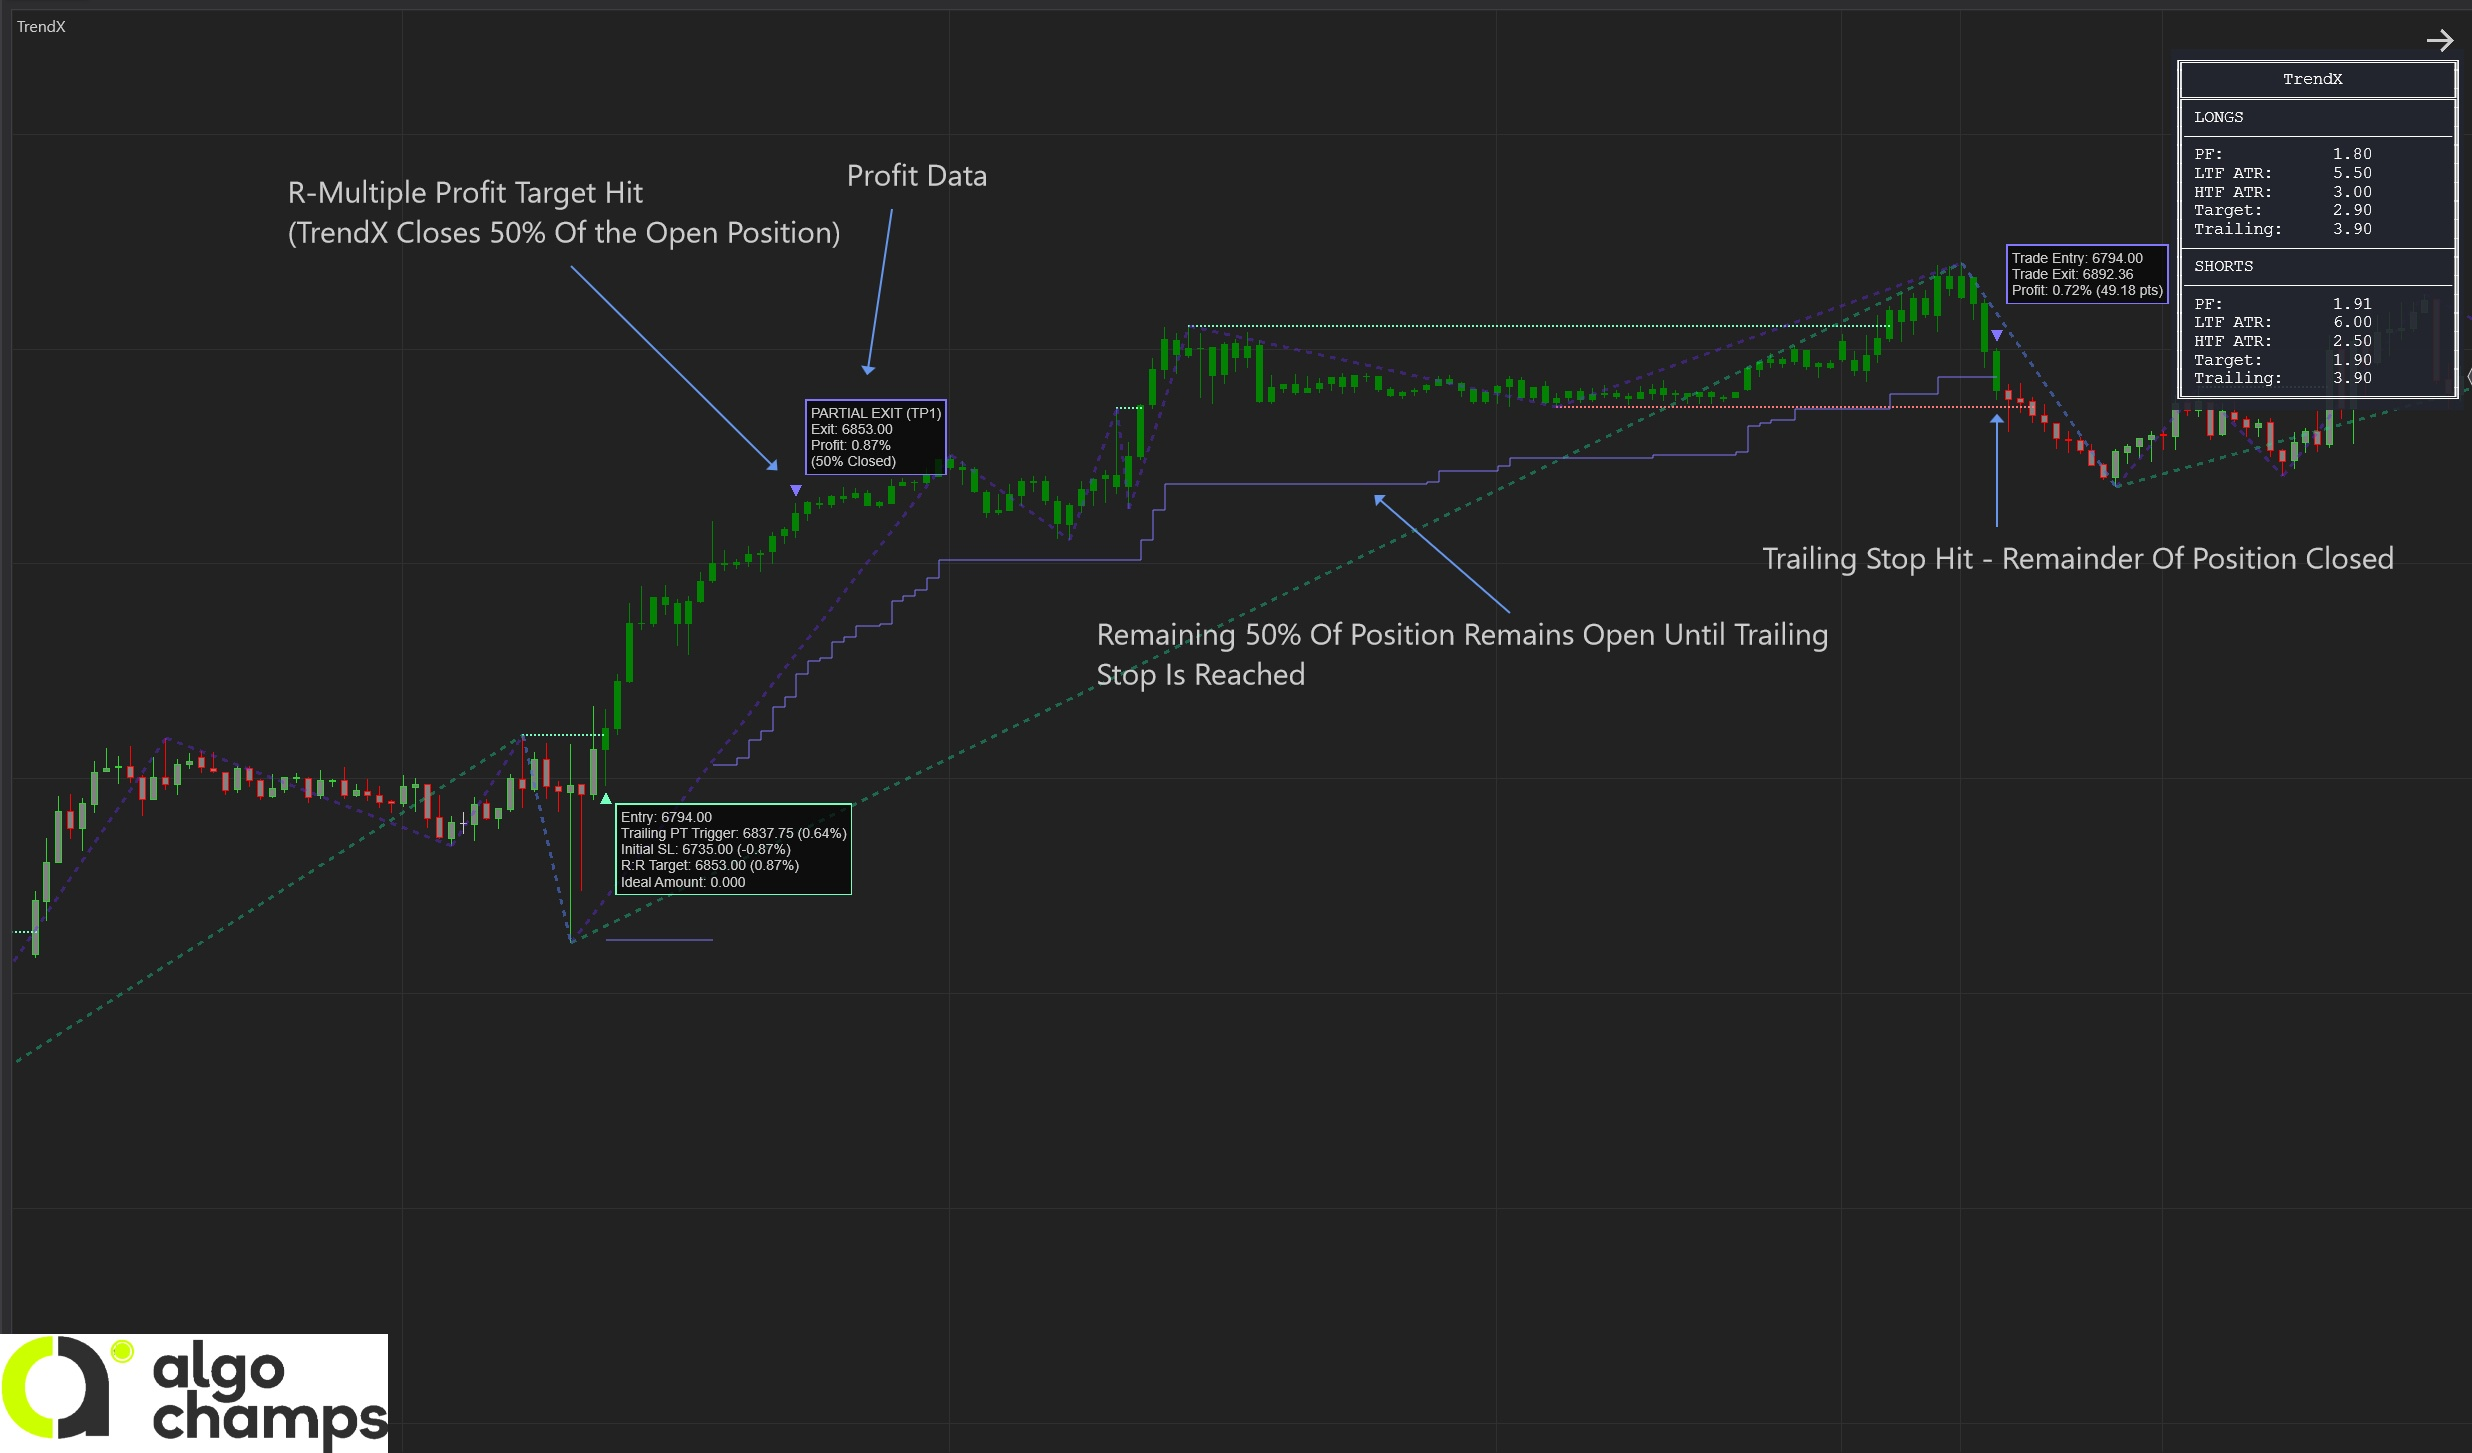This screenshot has height=1453, width=2472.
Task: Click the purple partial exit triangle marker
Action: tap(796, 490)
